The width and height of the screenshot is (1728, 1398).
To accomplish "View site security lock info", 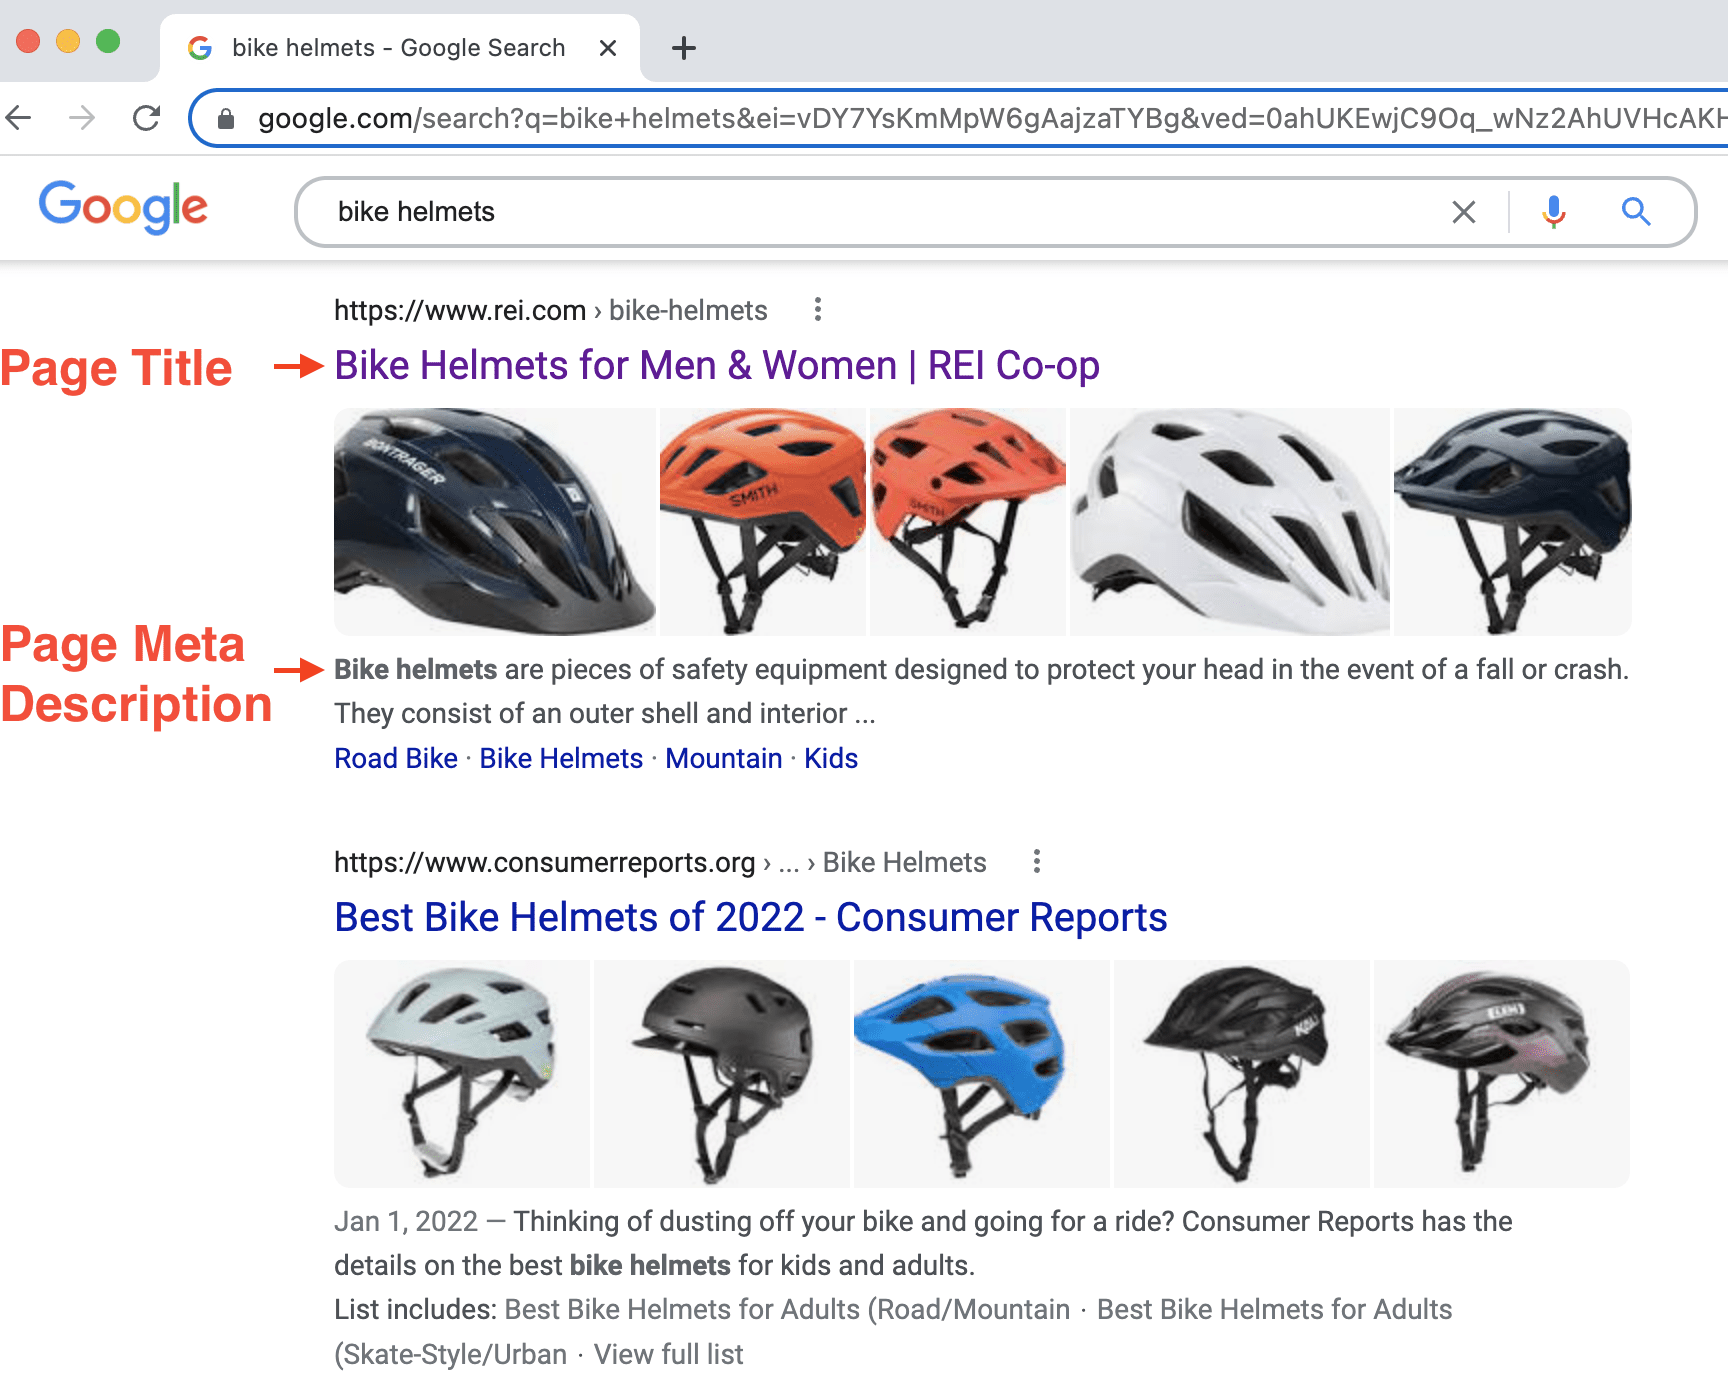I will click(x=226, y=119).
